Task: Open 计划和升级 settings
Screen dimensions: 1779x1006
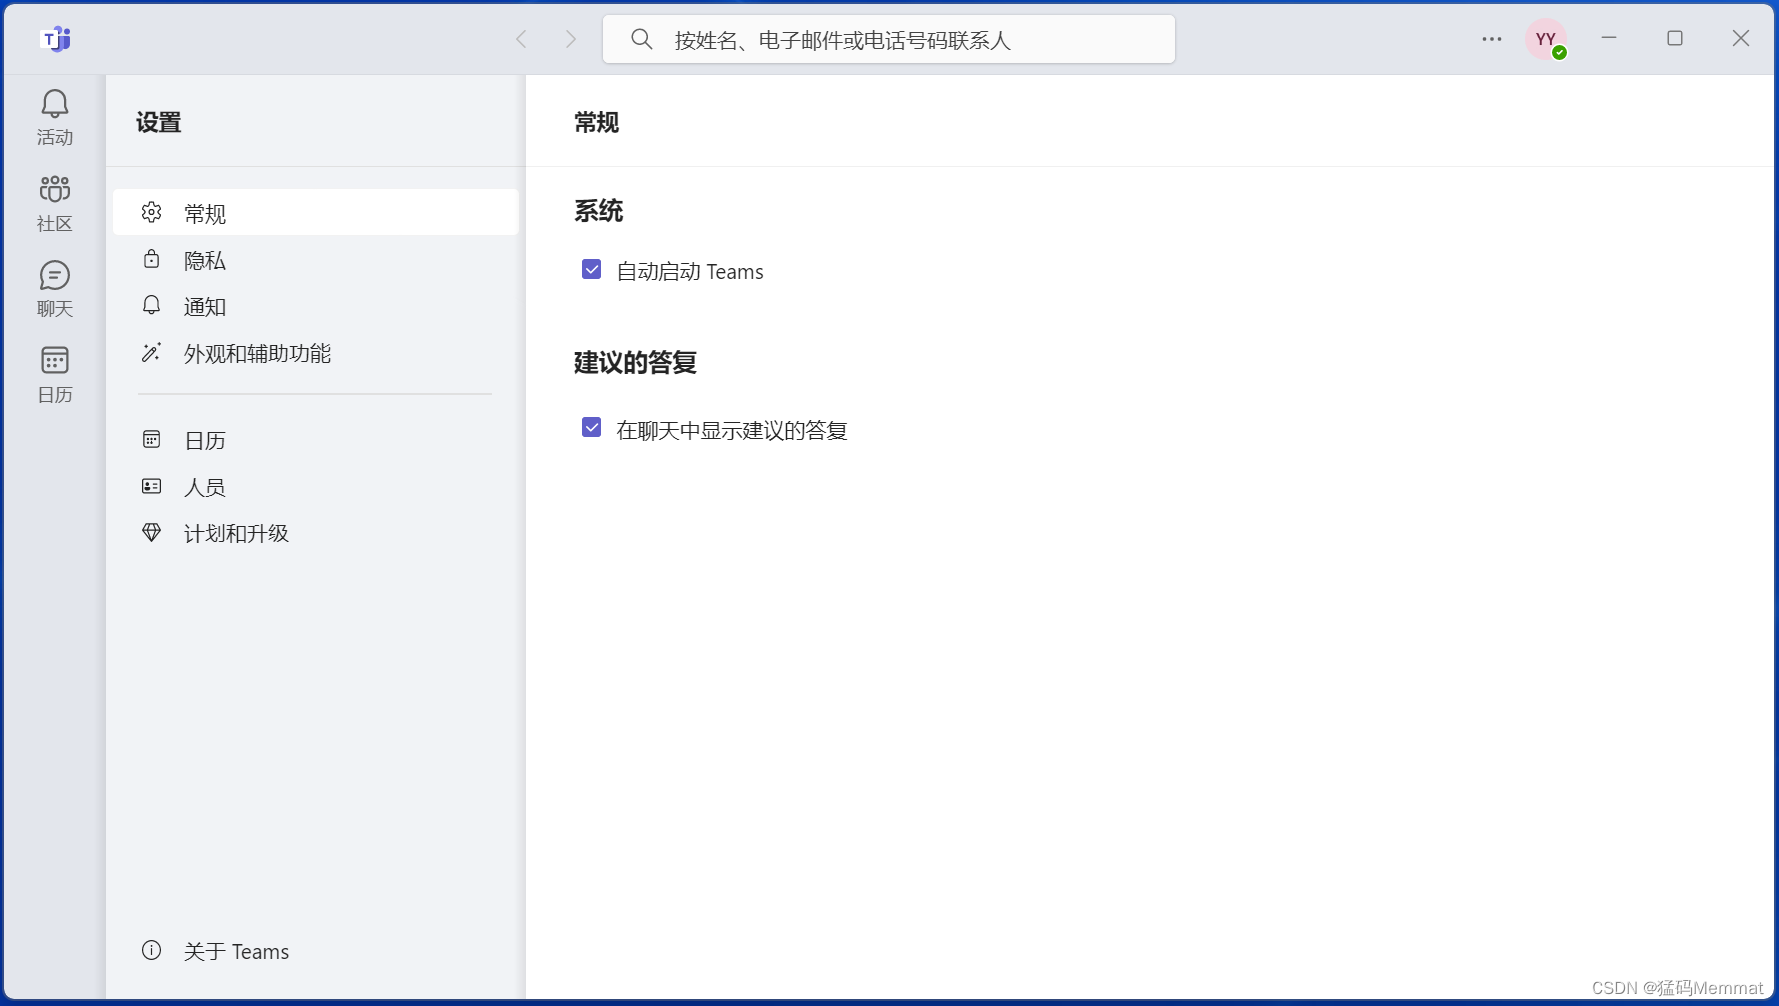Action: coord(316,532)
